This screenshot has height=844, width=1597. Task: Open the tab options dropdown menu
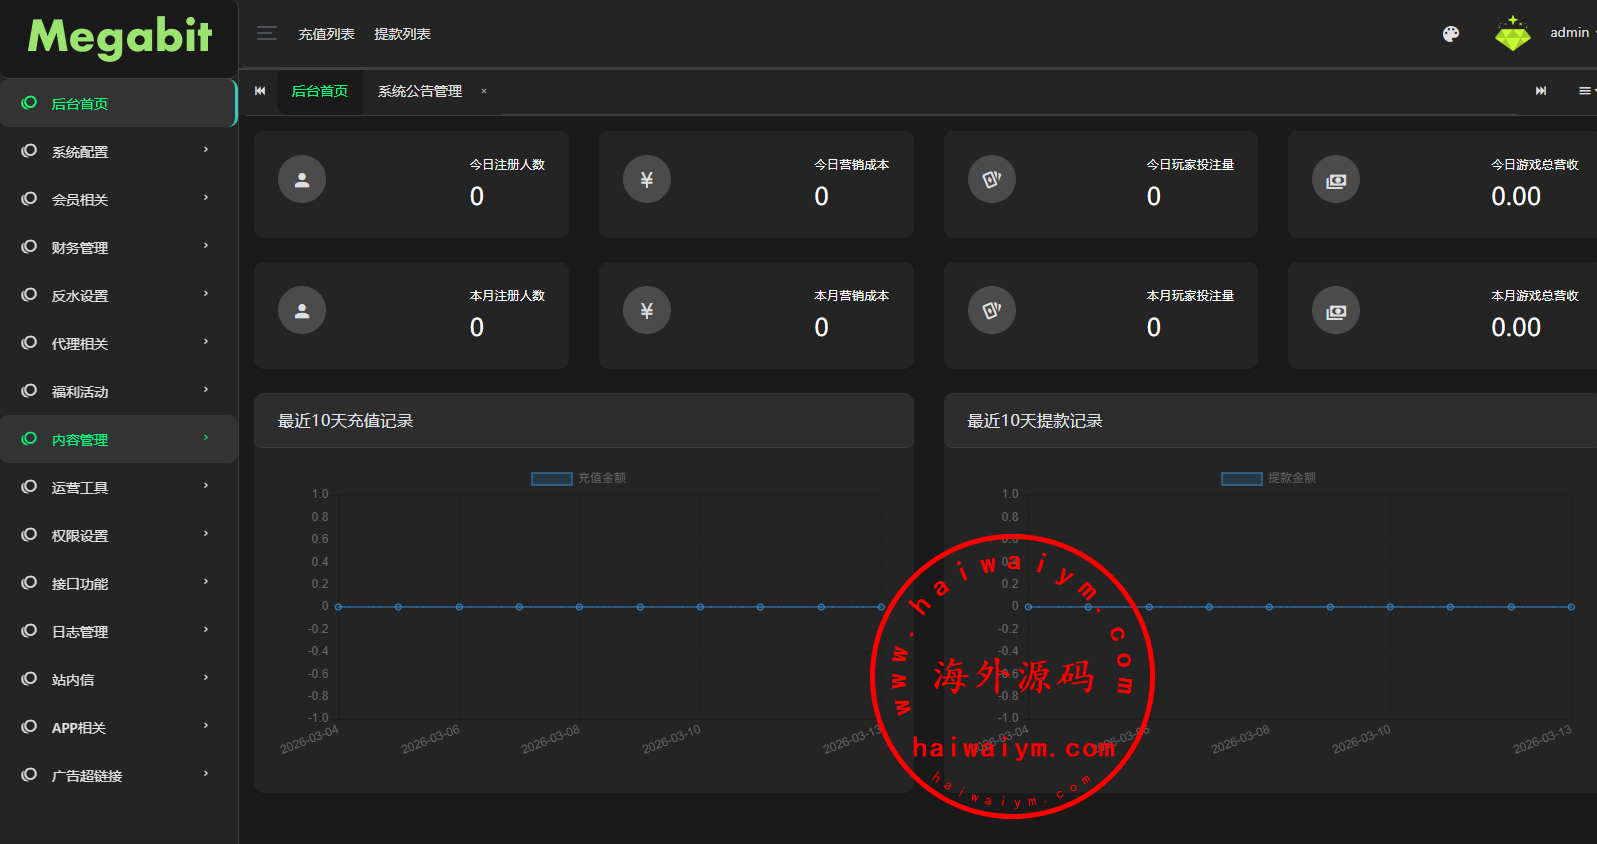click(x=1585, y=91)
